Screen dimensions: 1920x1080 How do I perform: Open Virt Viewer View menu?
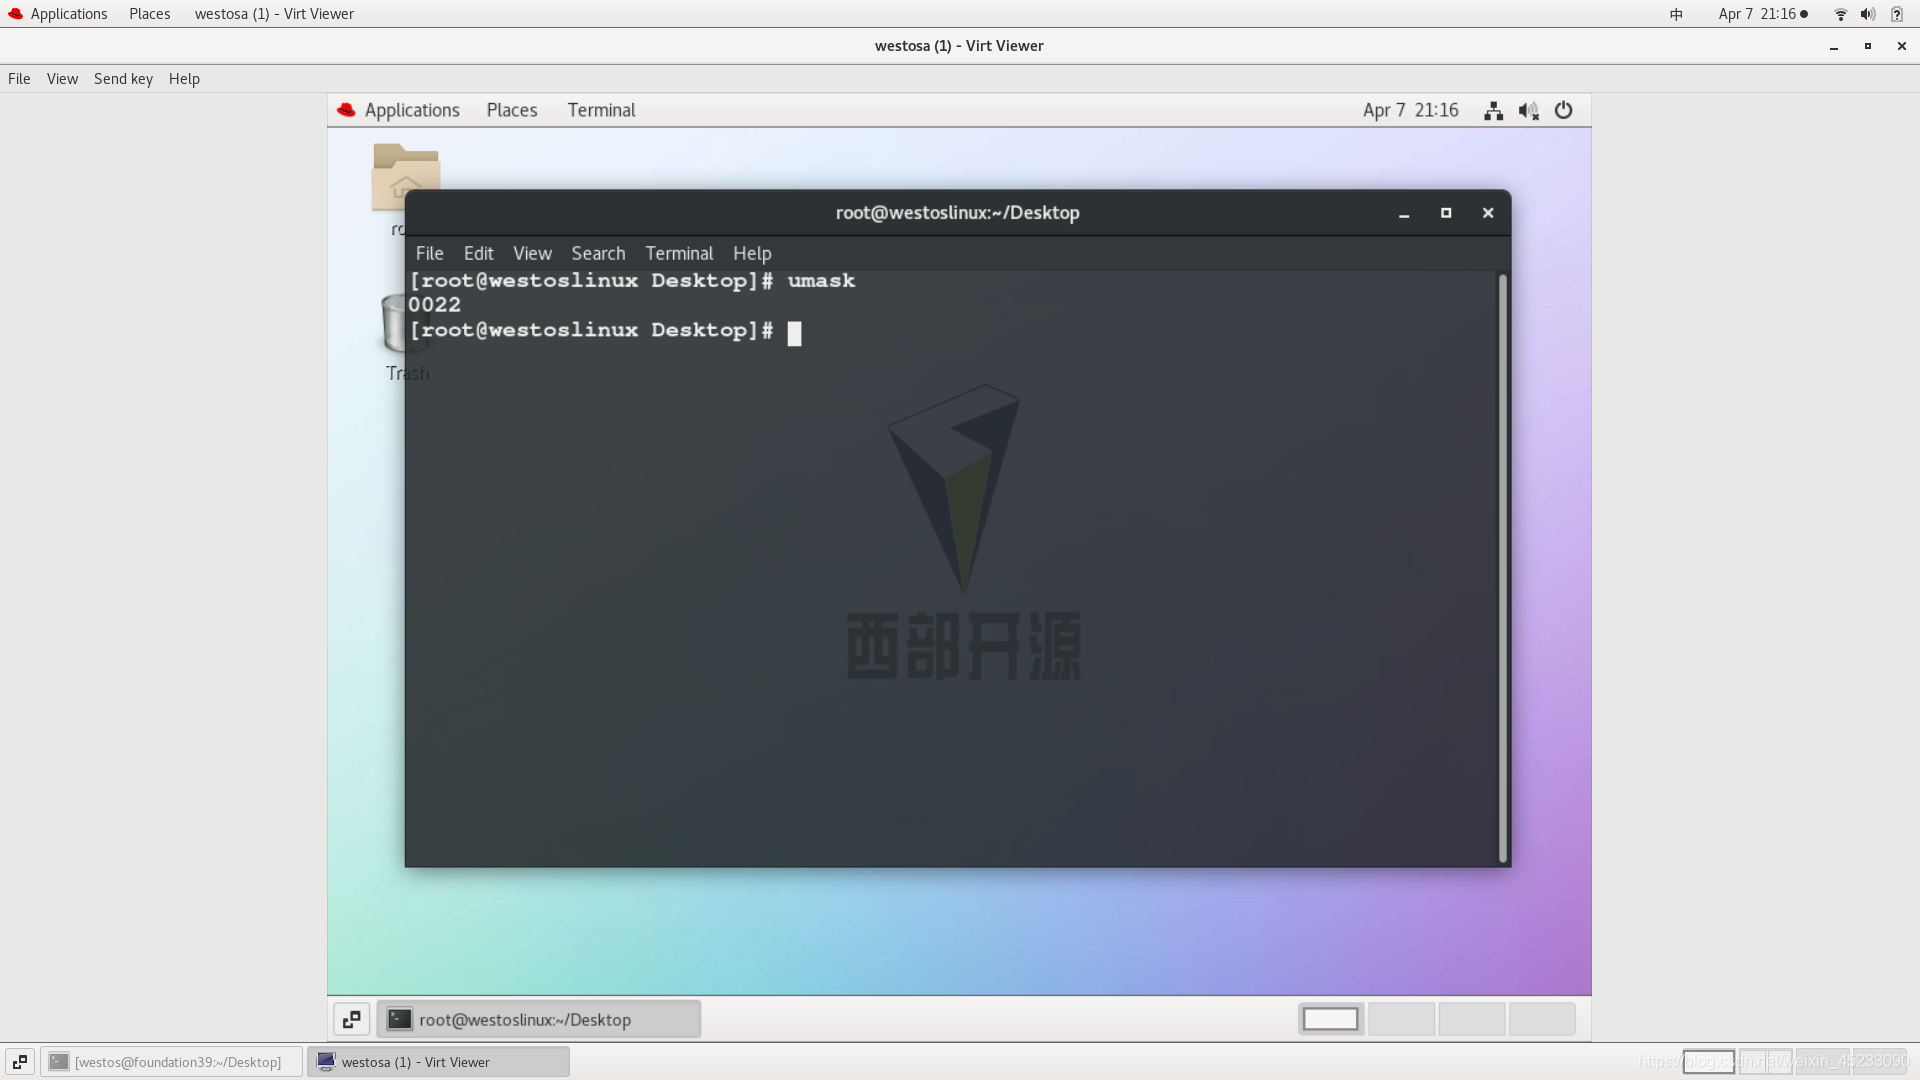click(62, 79)
